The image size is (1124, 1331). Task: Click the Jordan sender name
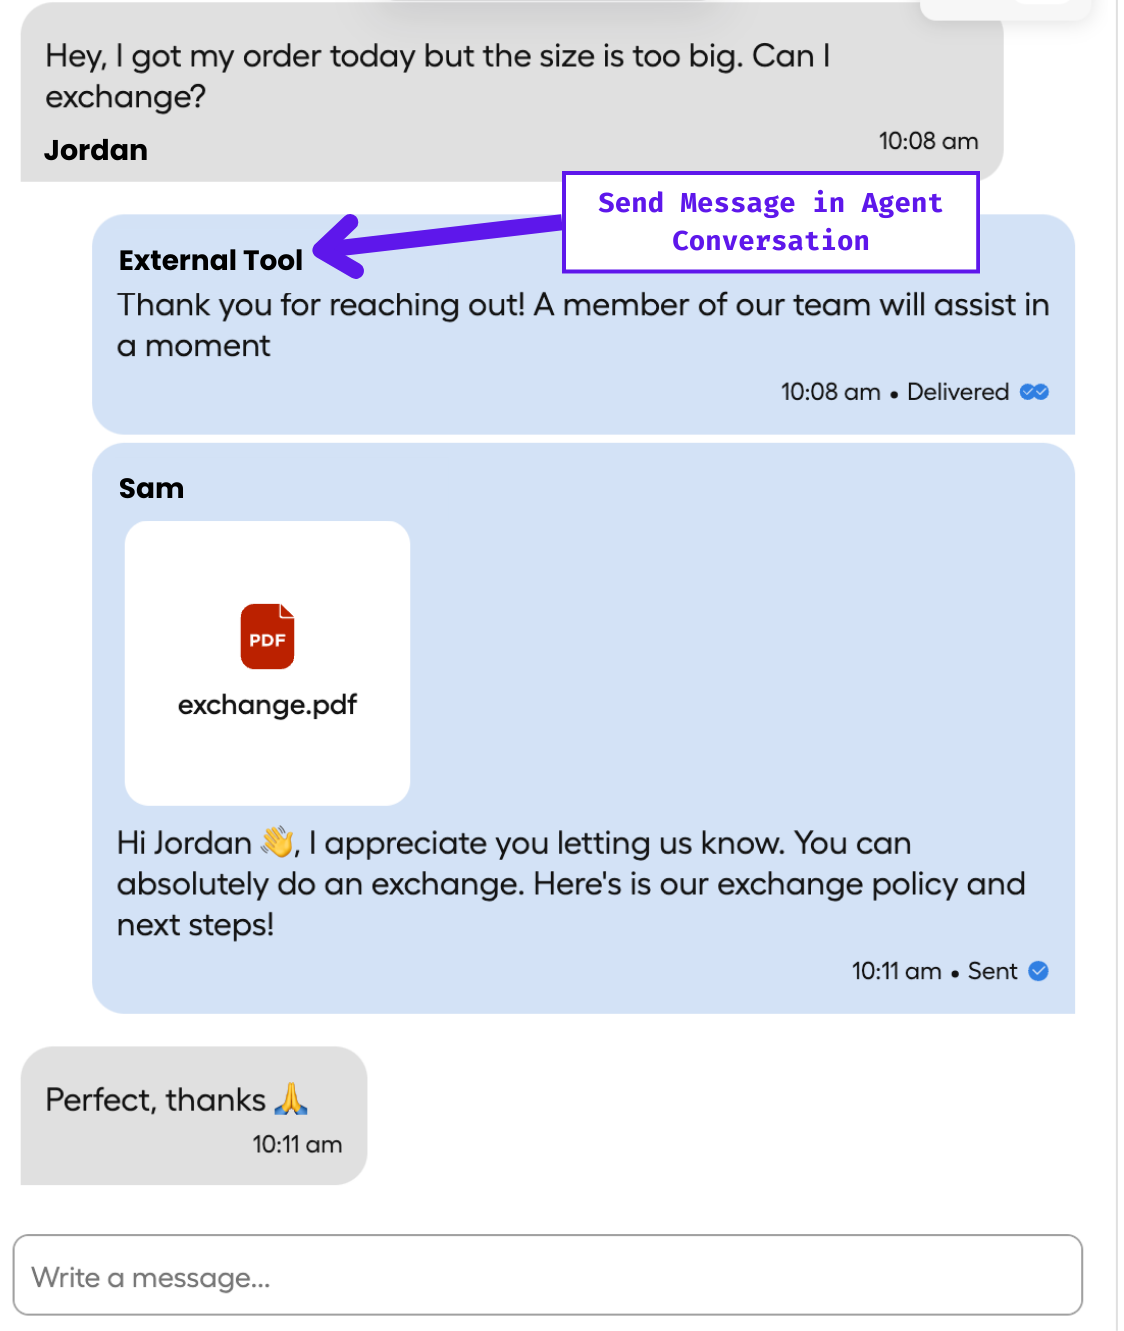pyautogui.click(x=96, y=150)
